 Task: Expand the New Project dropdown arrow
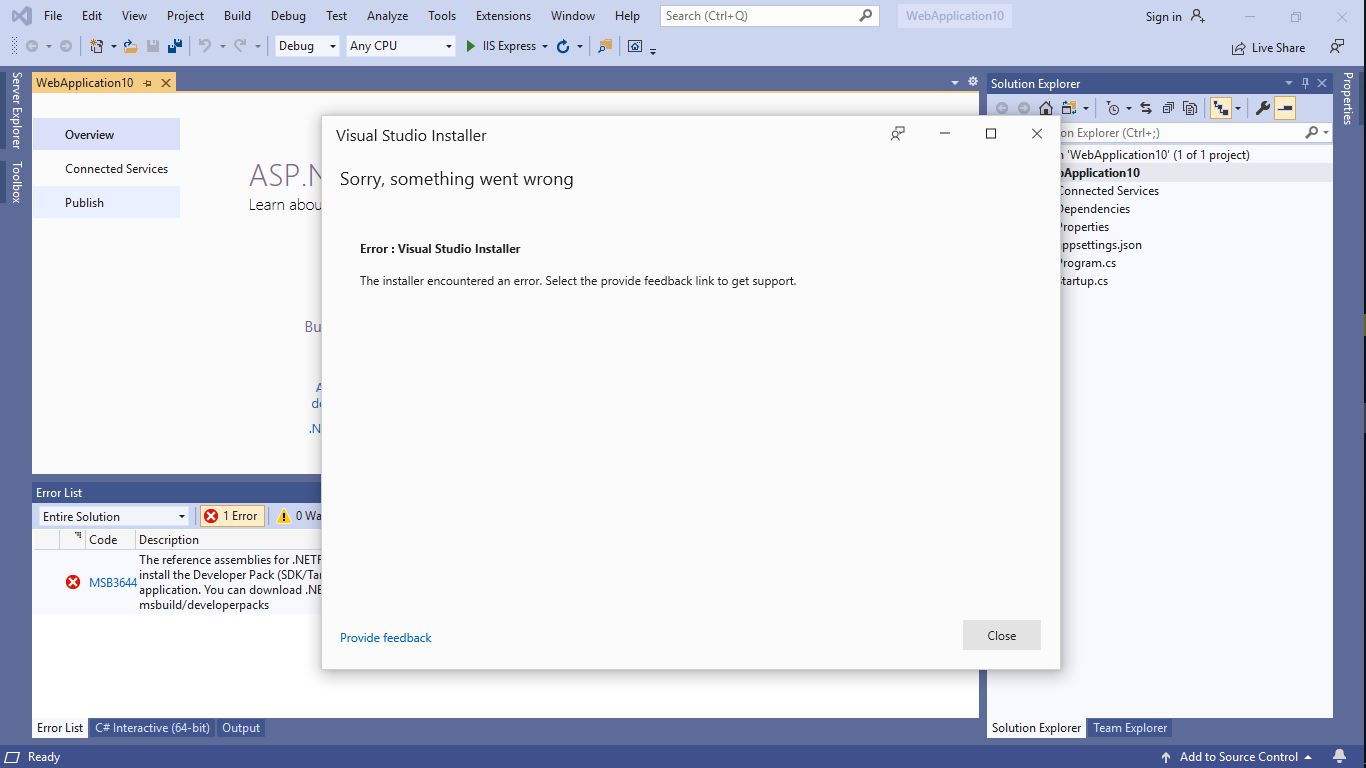114,46
